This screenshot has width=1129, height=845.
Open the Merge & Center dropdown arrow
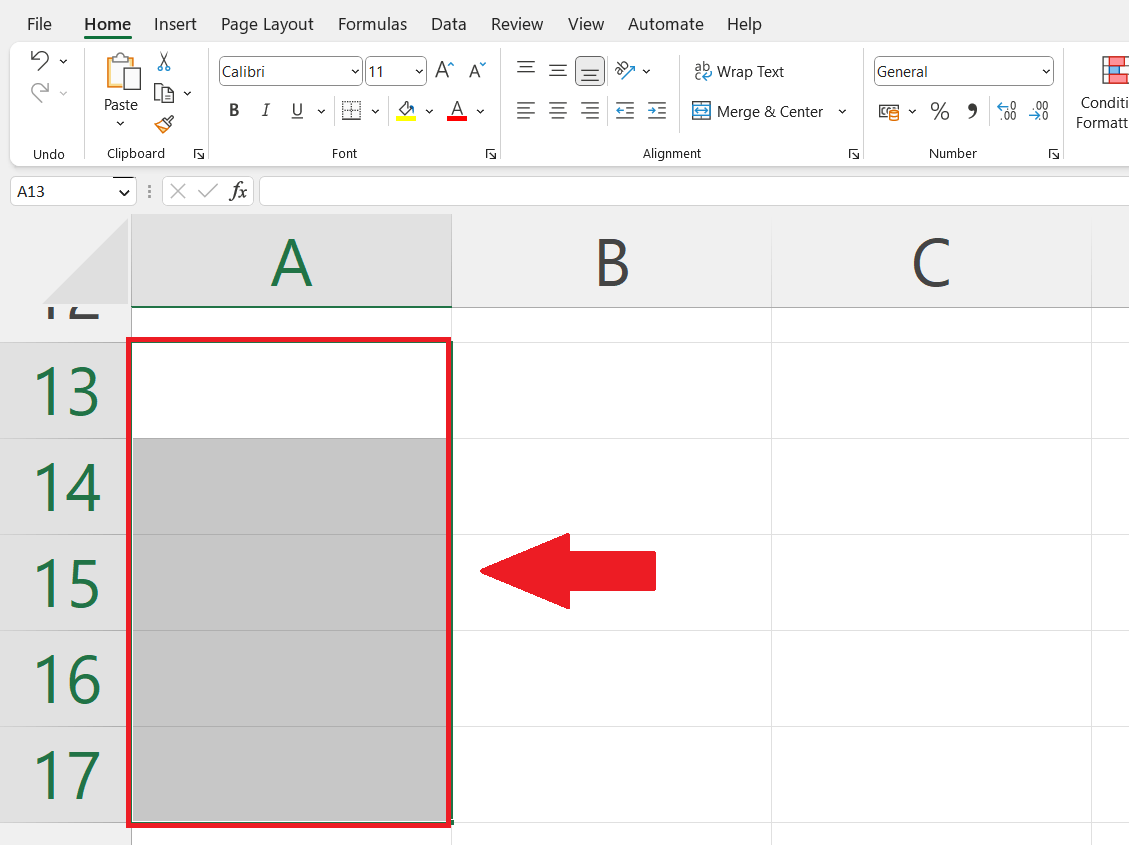tap(842, 111)
